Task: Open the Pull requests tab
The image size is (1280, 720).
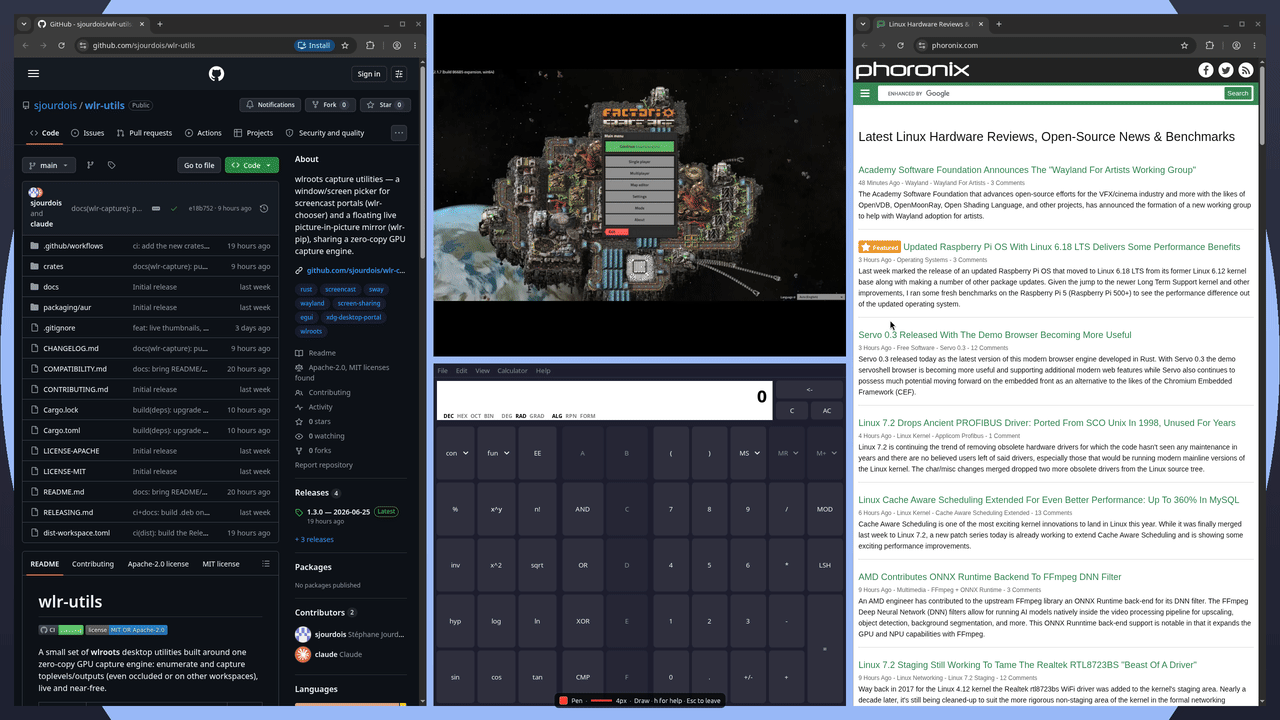Action: click(x=144, y=133)
